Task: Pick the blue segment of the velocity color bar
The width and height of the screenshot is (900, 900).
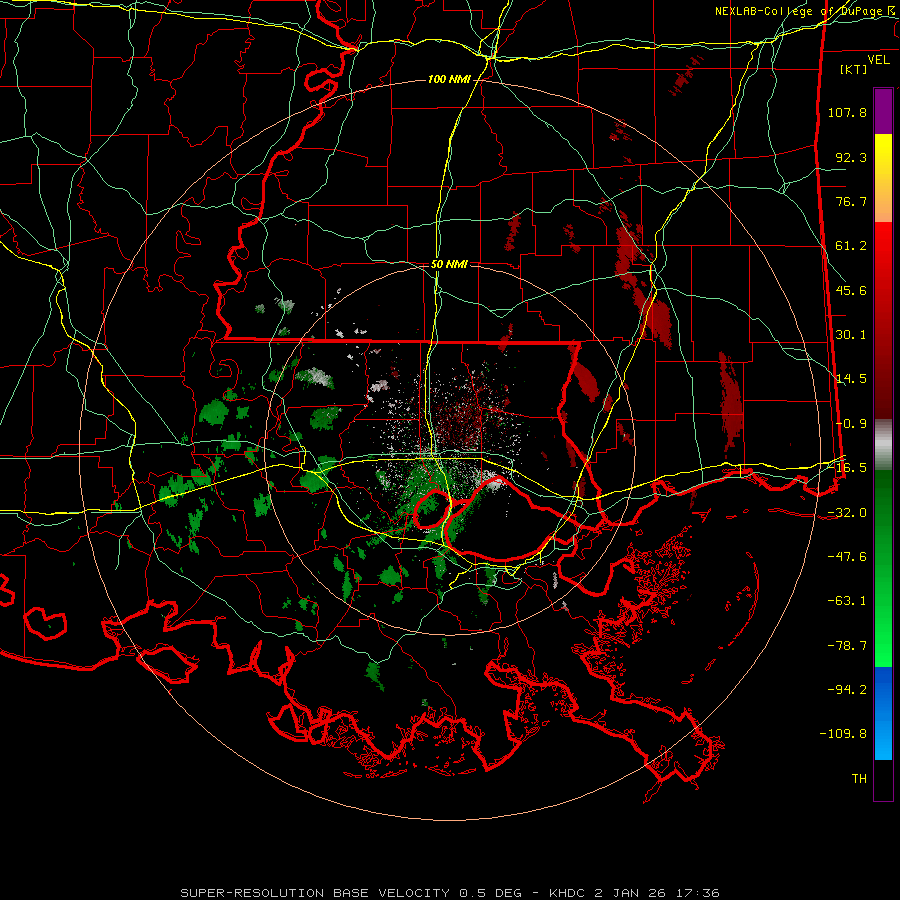Action: [883, 713]
